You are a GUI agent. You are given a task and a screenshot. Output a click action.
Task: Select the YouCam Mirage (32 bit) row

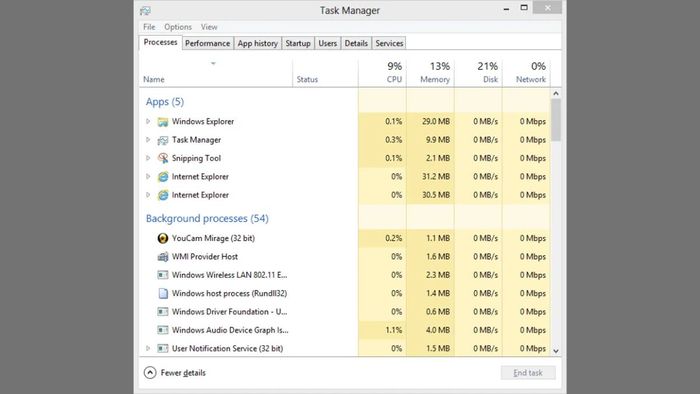(345, 238)
